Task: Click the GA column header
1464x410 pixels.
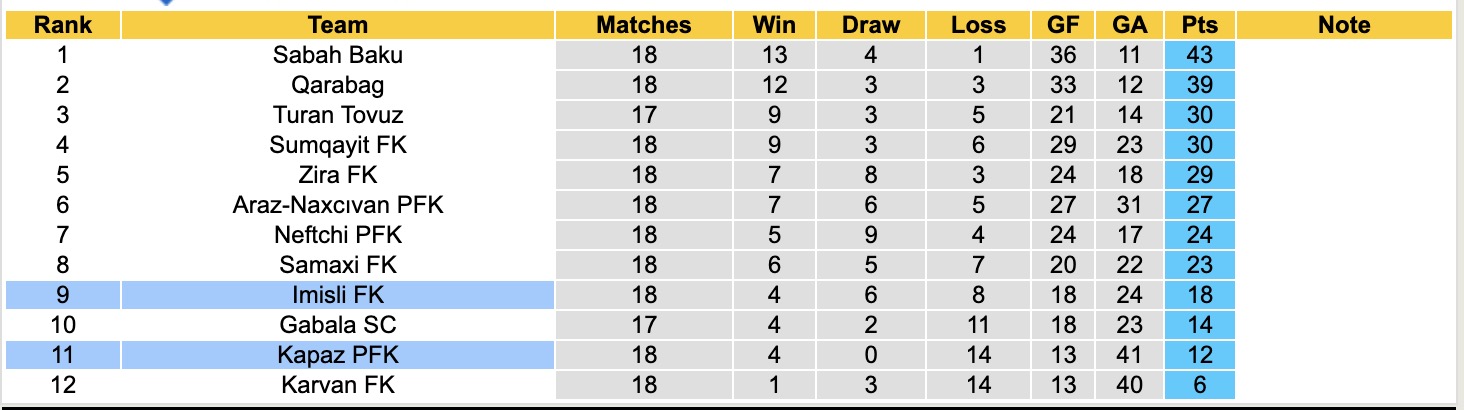Action: click(x=1130, y=25)
